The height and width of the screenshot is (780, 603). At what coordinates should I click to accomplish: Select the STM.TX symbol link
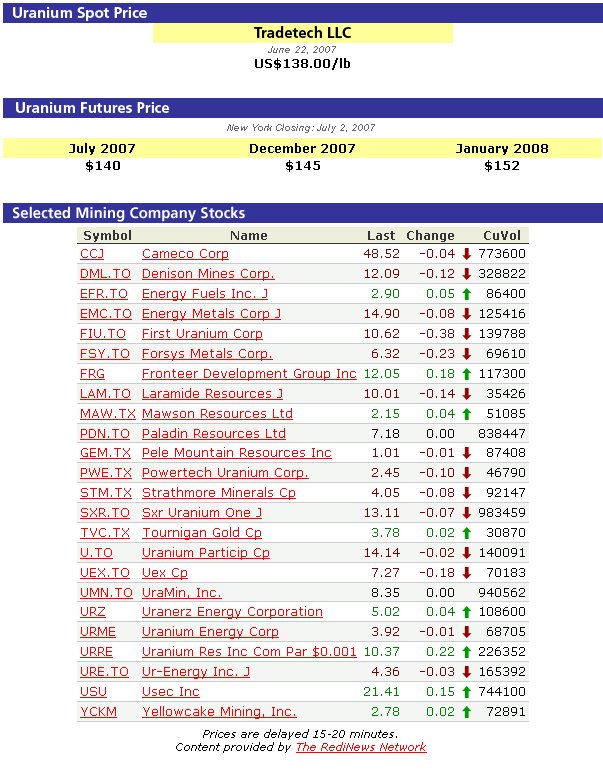(x=105, y=492)
